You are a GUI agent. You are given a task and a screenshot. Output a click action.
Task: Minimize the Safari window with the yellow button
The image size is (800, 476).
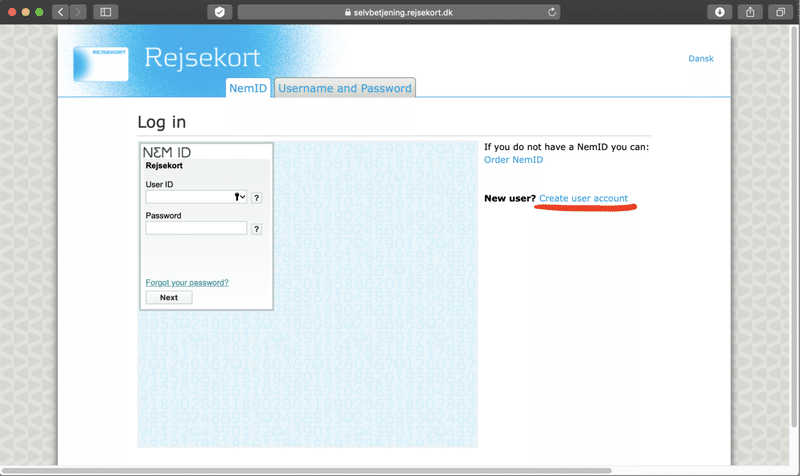click(26, 12)
